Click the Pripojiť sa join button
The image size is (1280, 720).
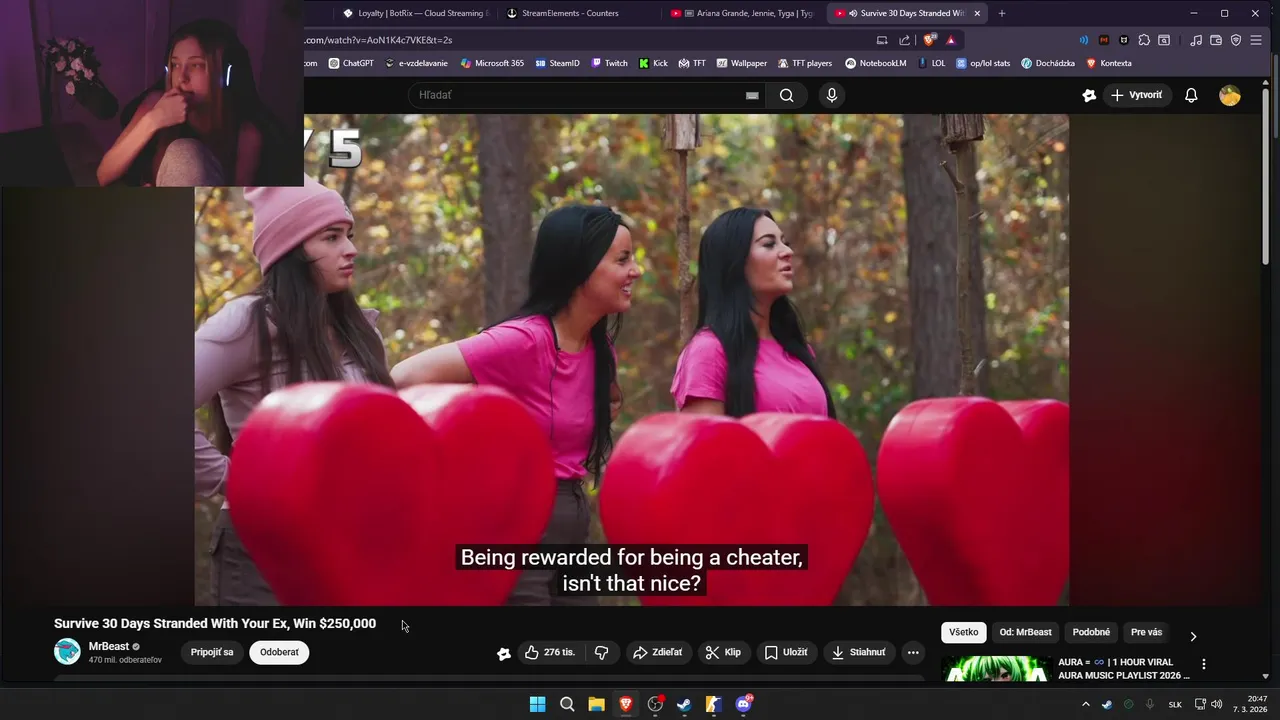tap(212, 652)
